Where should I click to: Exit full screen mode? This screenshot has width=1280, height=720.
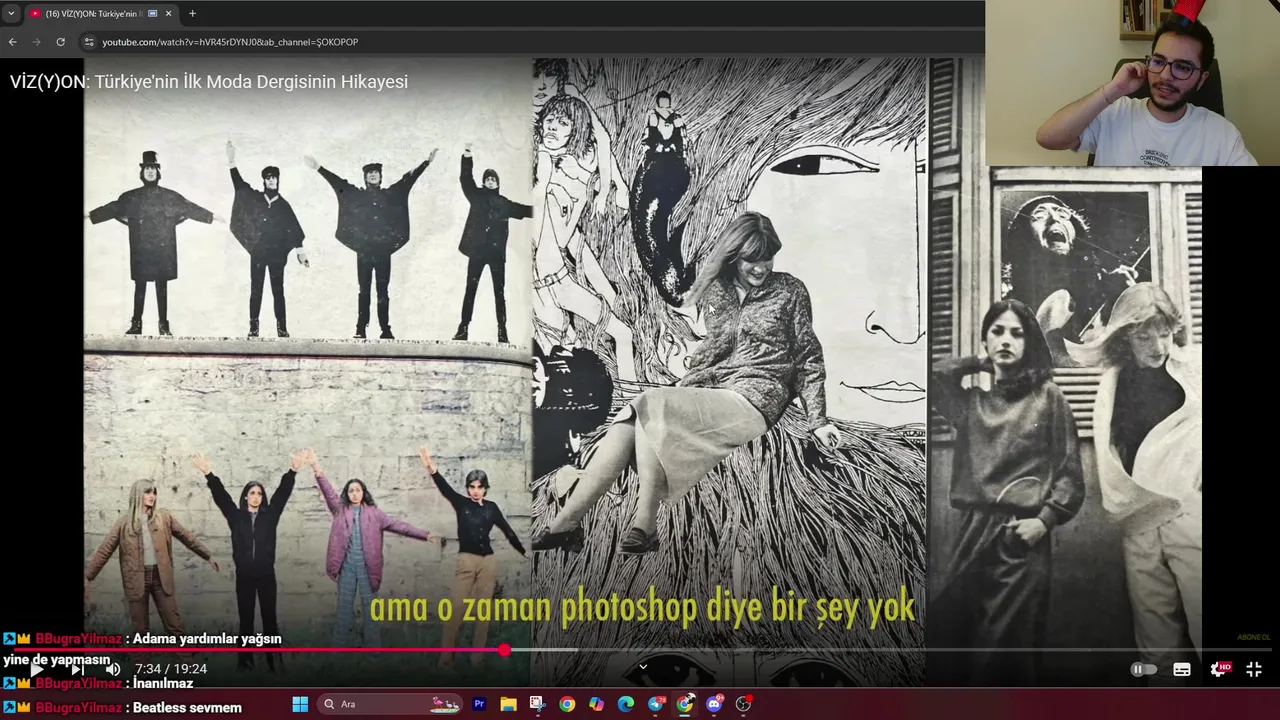click(1254, 669)
